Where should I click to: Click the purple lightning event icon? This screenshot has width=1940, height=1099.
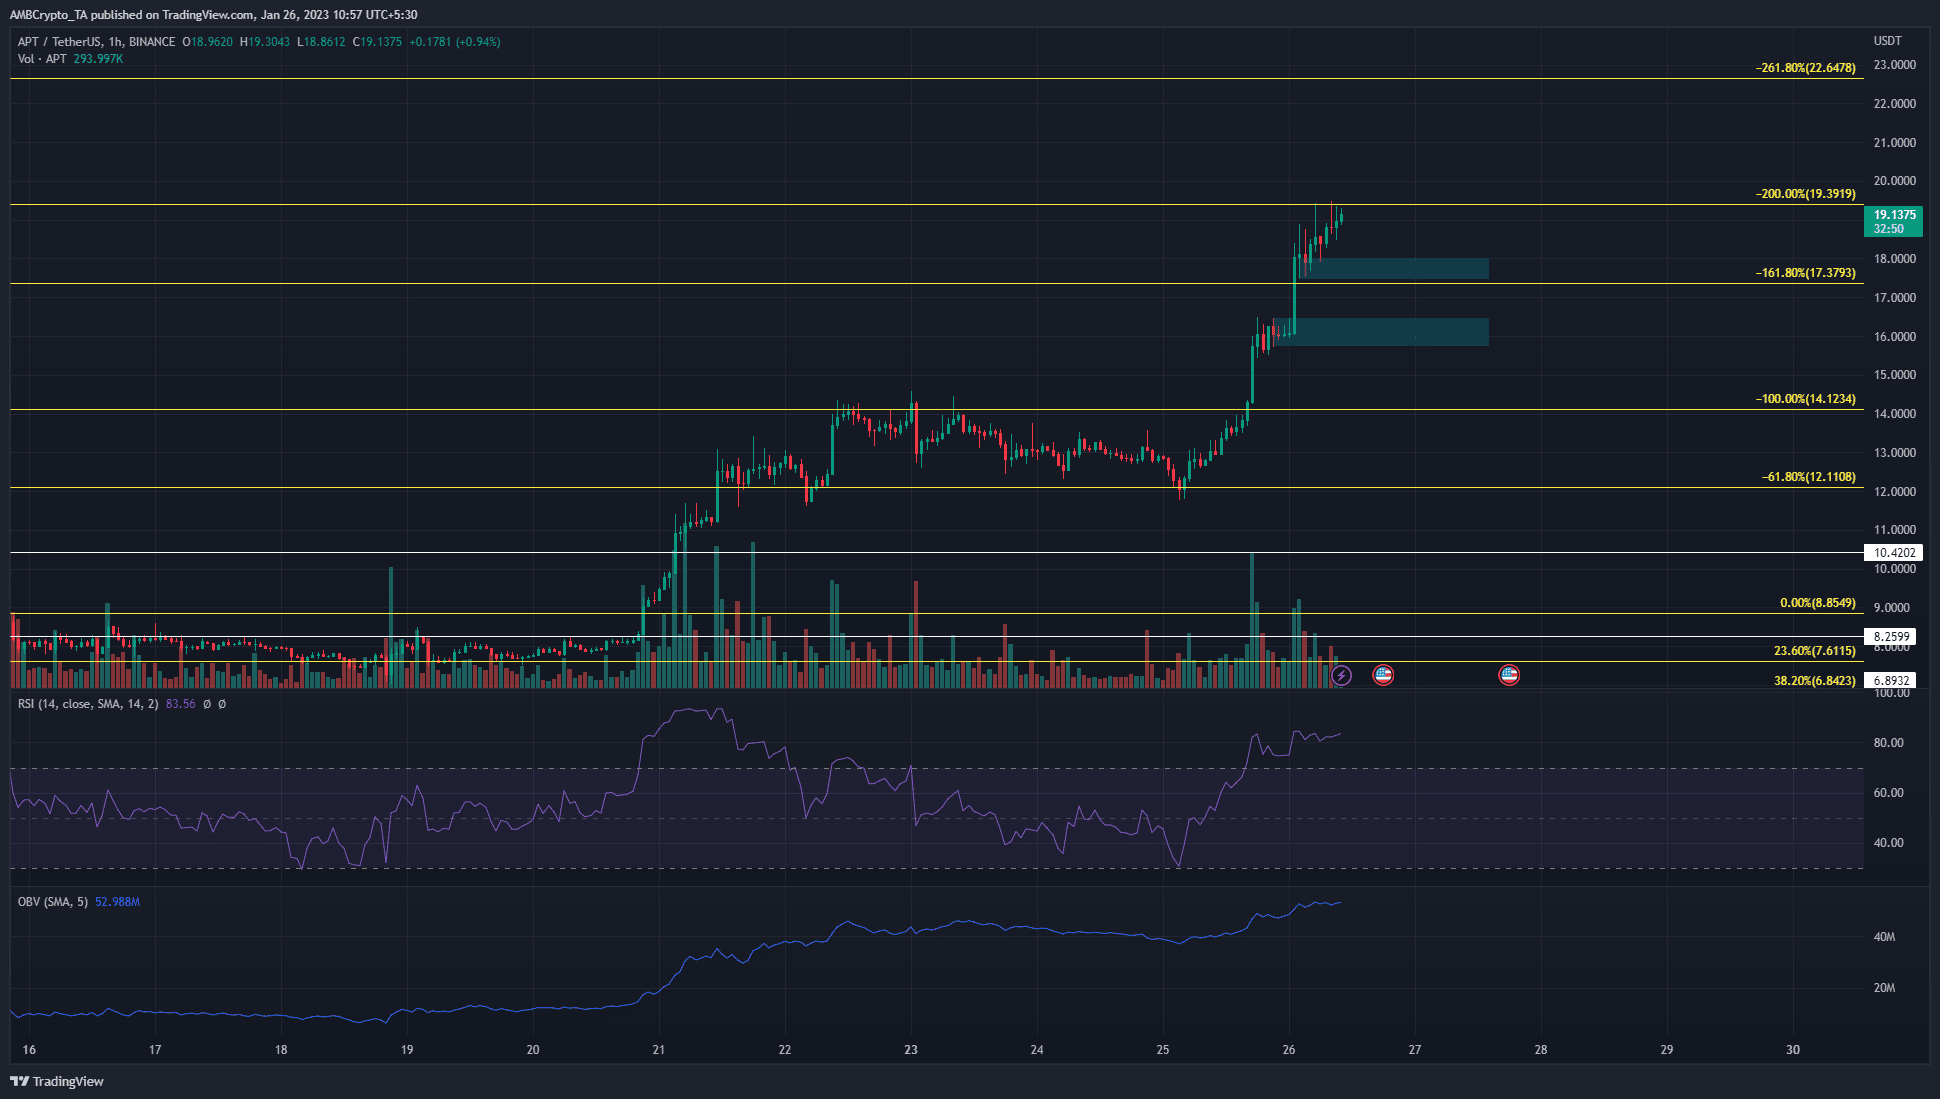point(1341,676)
